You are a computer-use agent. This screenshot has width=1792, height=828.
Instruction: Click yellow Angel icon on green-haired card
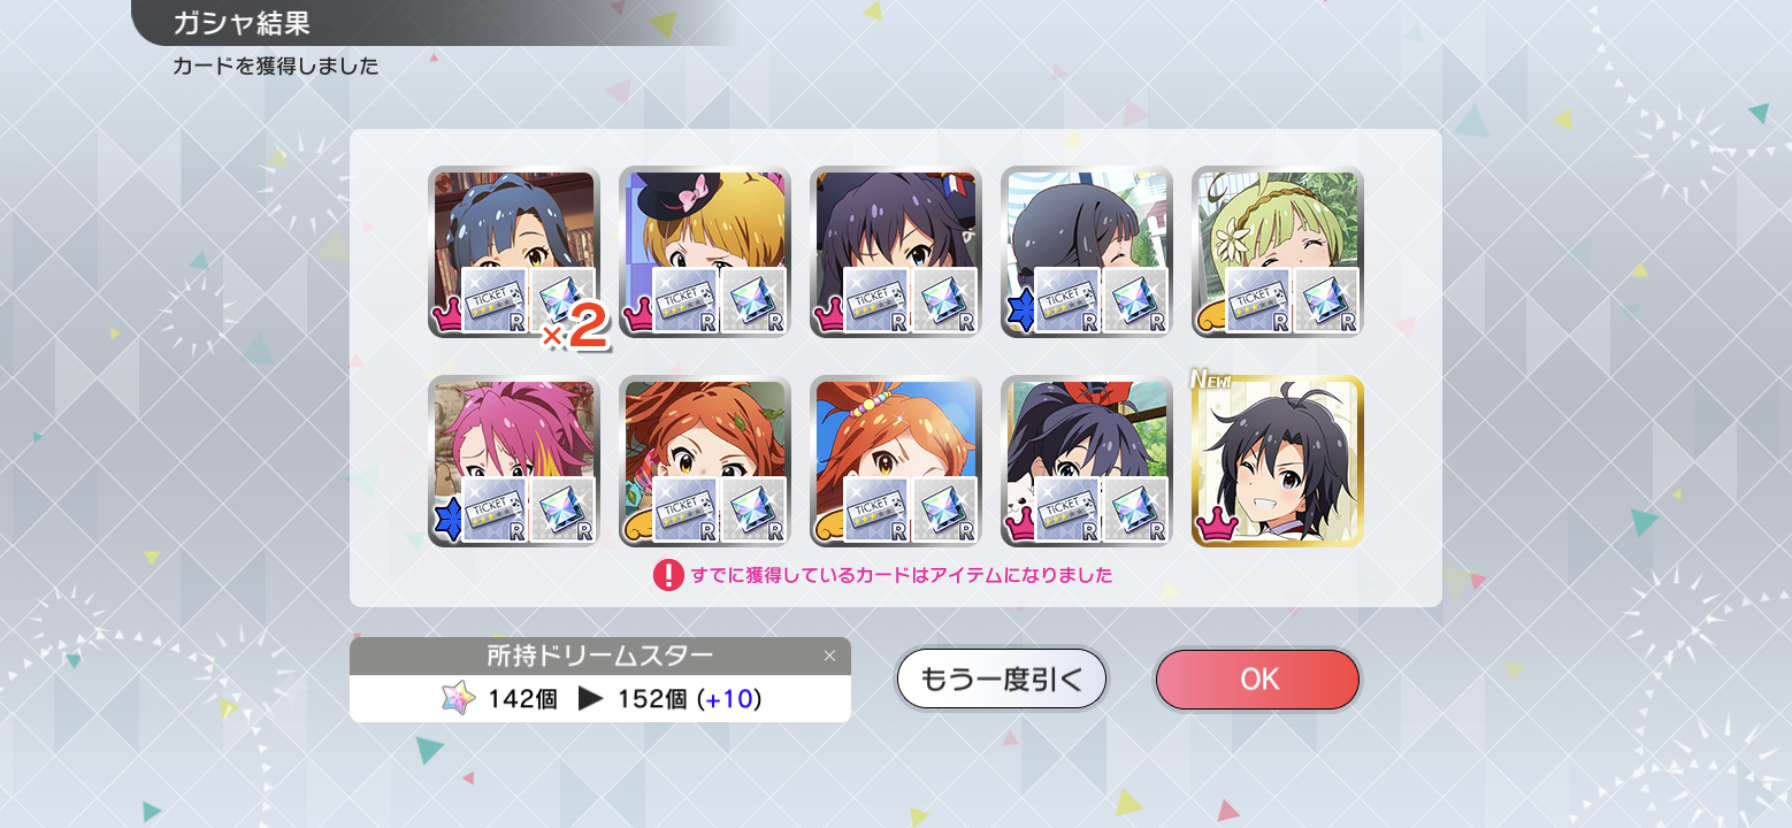tap(1210, 320)
